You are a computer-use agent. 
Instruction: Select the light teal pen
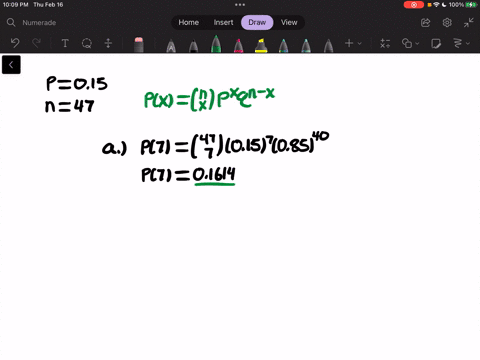[x=306, y=46]
